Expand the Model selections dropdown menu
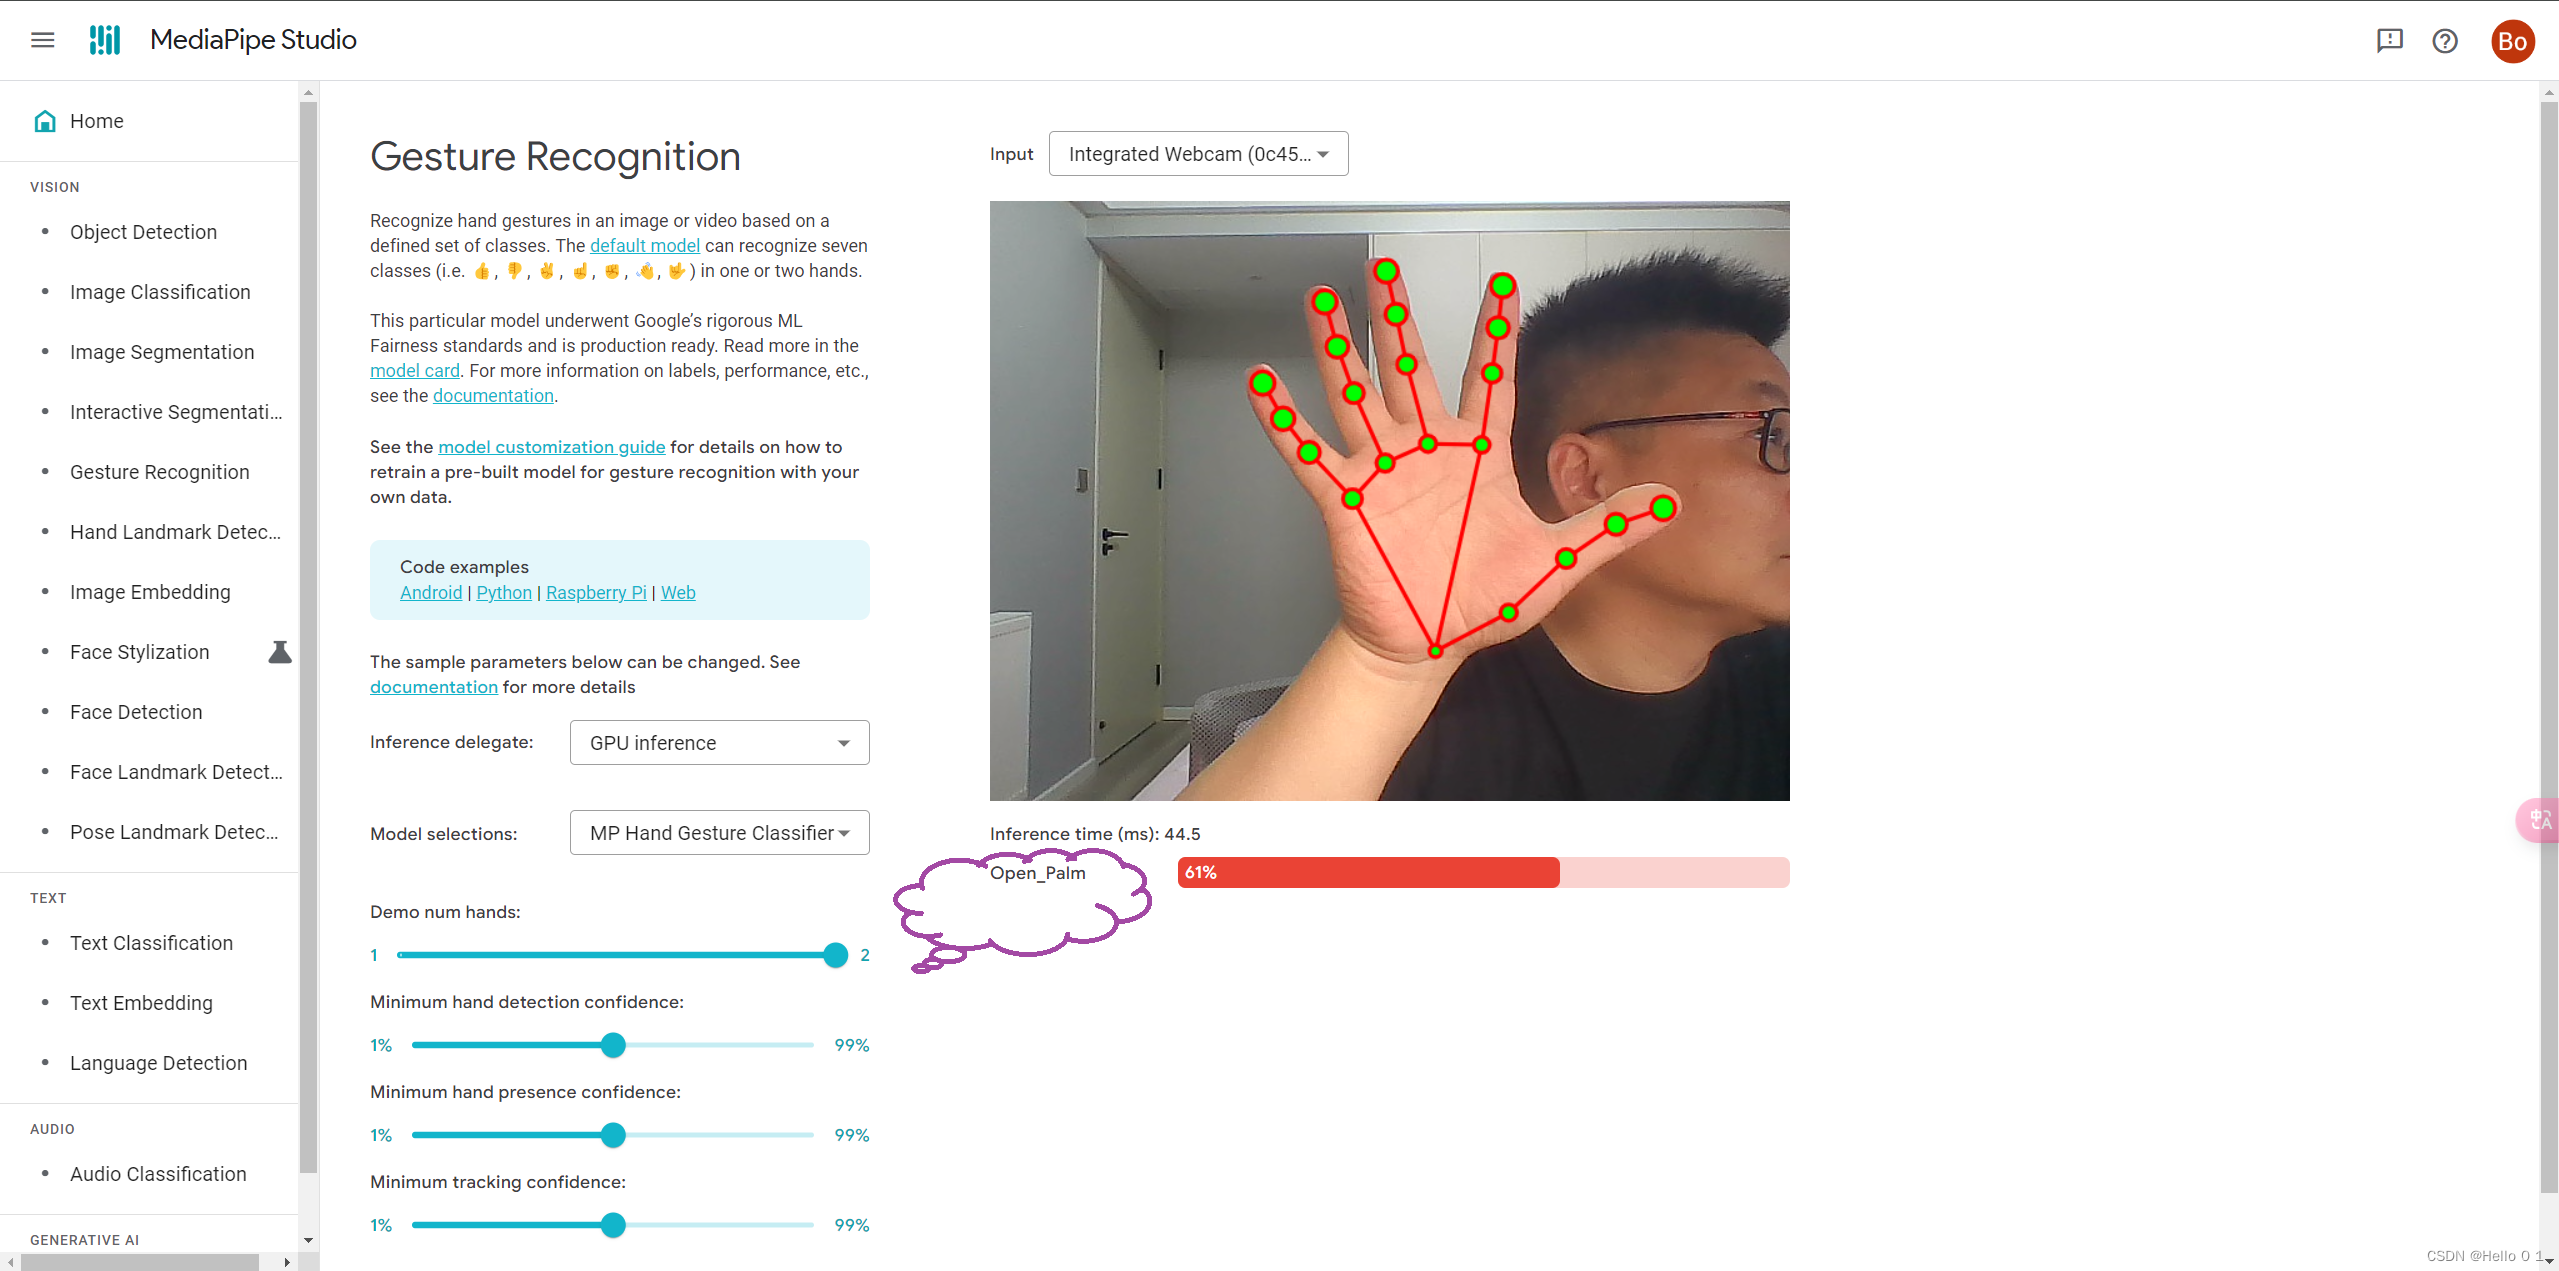Screen dimensions: 2559x1271 [x=720, y=834]
